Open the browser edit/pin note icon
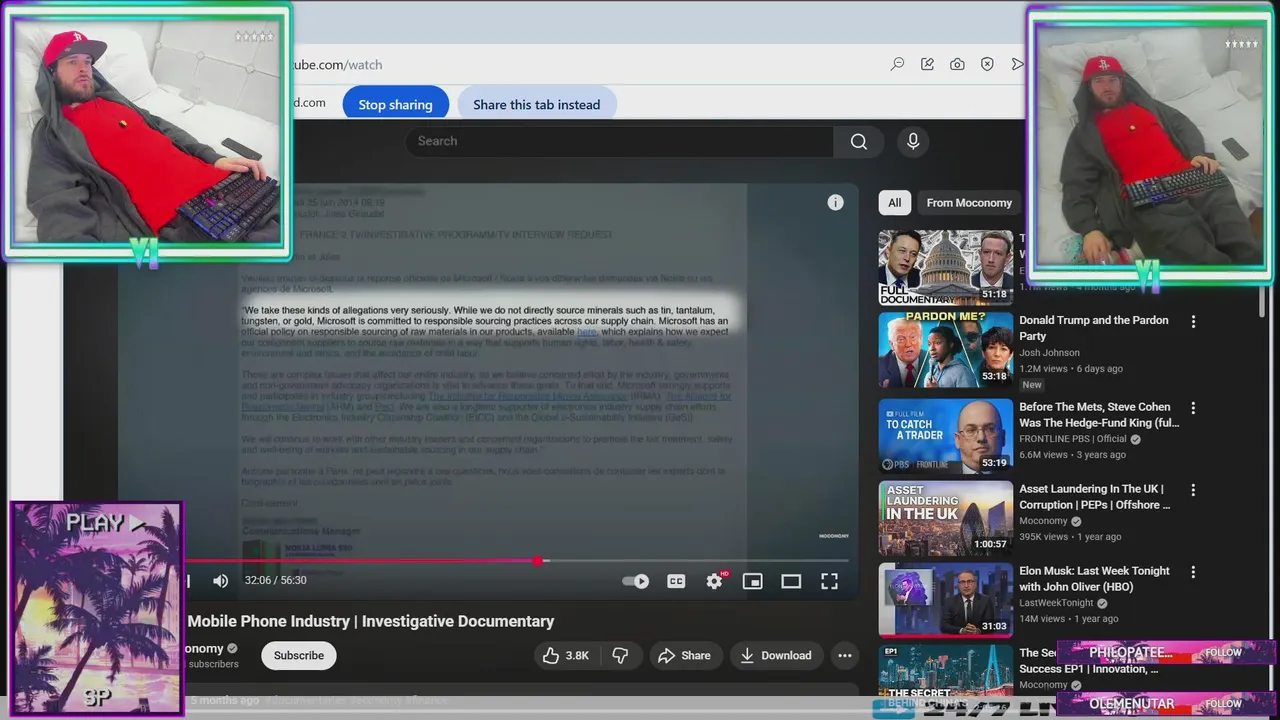 pyautogui.click(x=927, y=64)
